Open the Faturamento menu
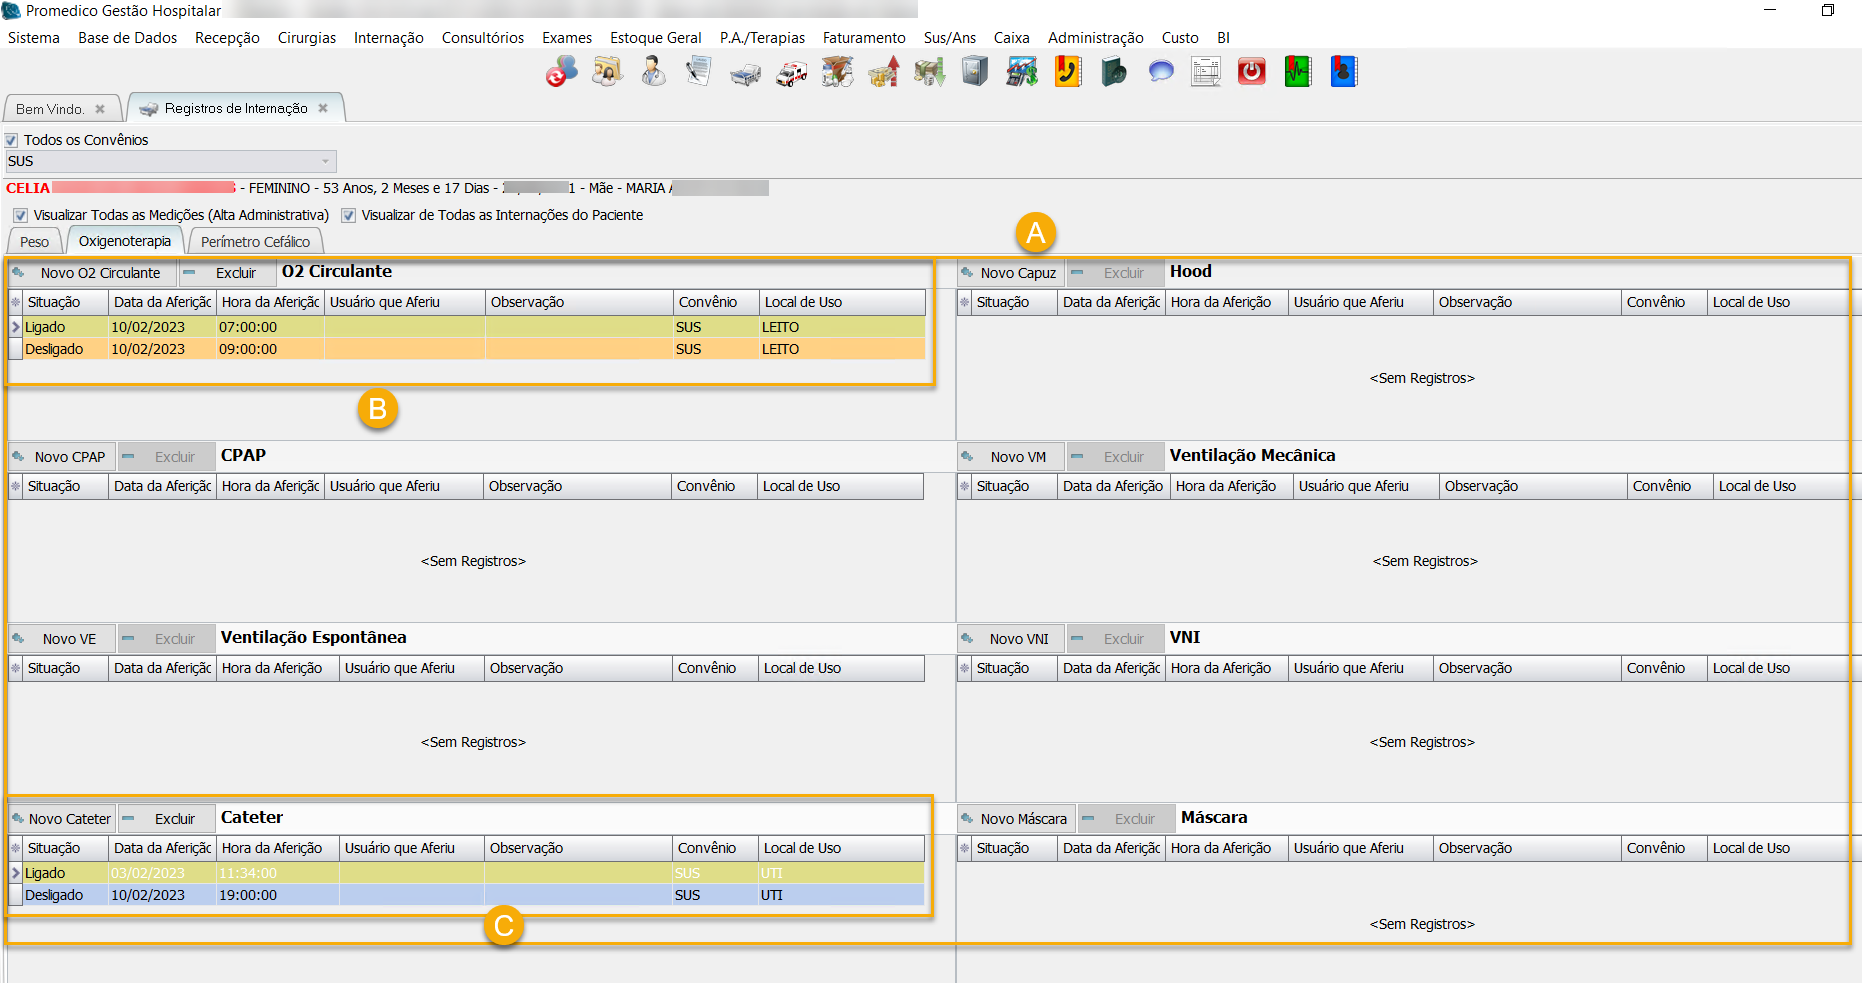Viewport: 1862px width, 983px height. (863, 38)
